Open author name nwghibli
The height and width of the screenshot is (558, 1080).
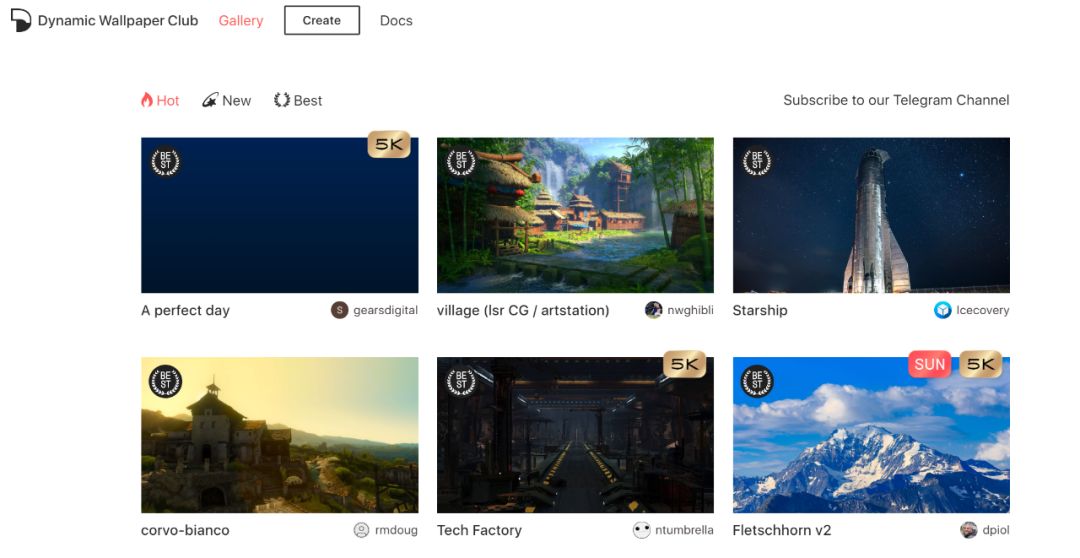[x=690, y=311]
